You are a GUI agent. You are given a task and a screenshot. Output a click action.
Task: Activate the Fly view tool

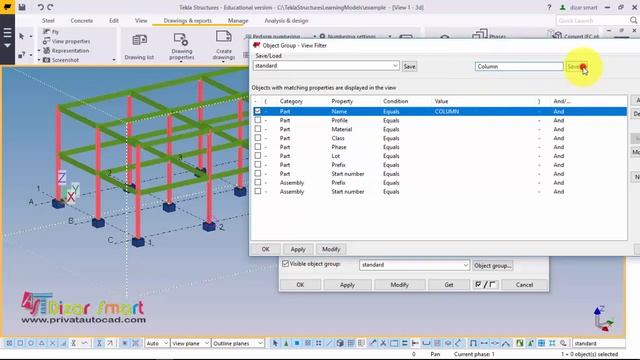point(51,32)
